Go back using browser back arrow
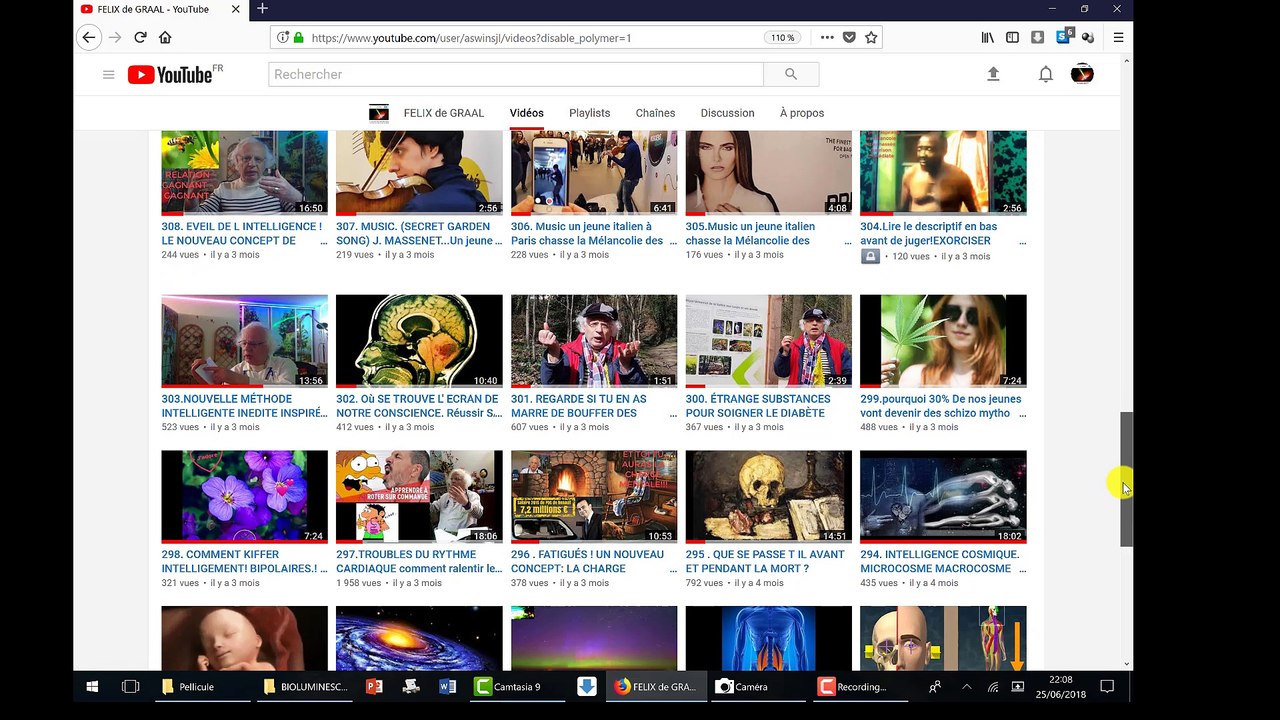This screenshot has width=1280, height=720. [89, 38]
